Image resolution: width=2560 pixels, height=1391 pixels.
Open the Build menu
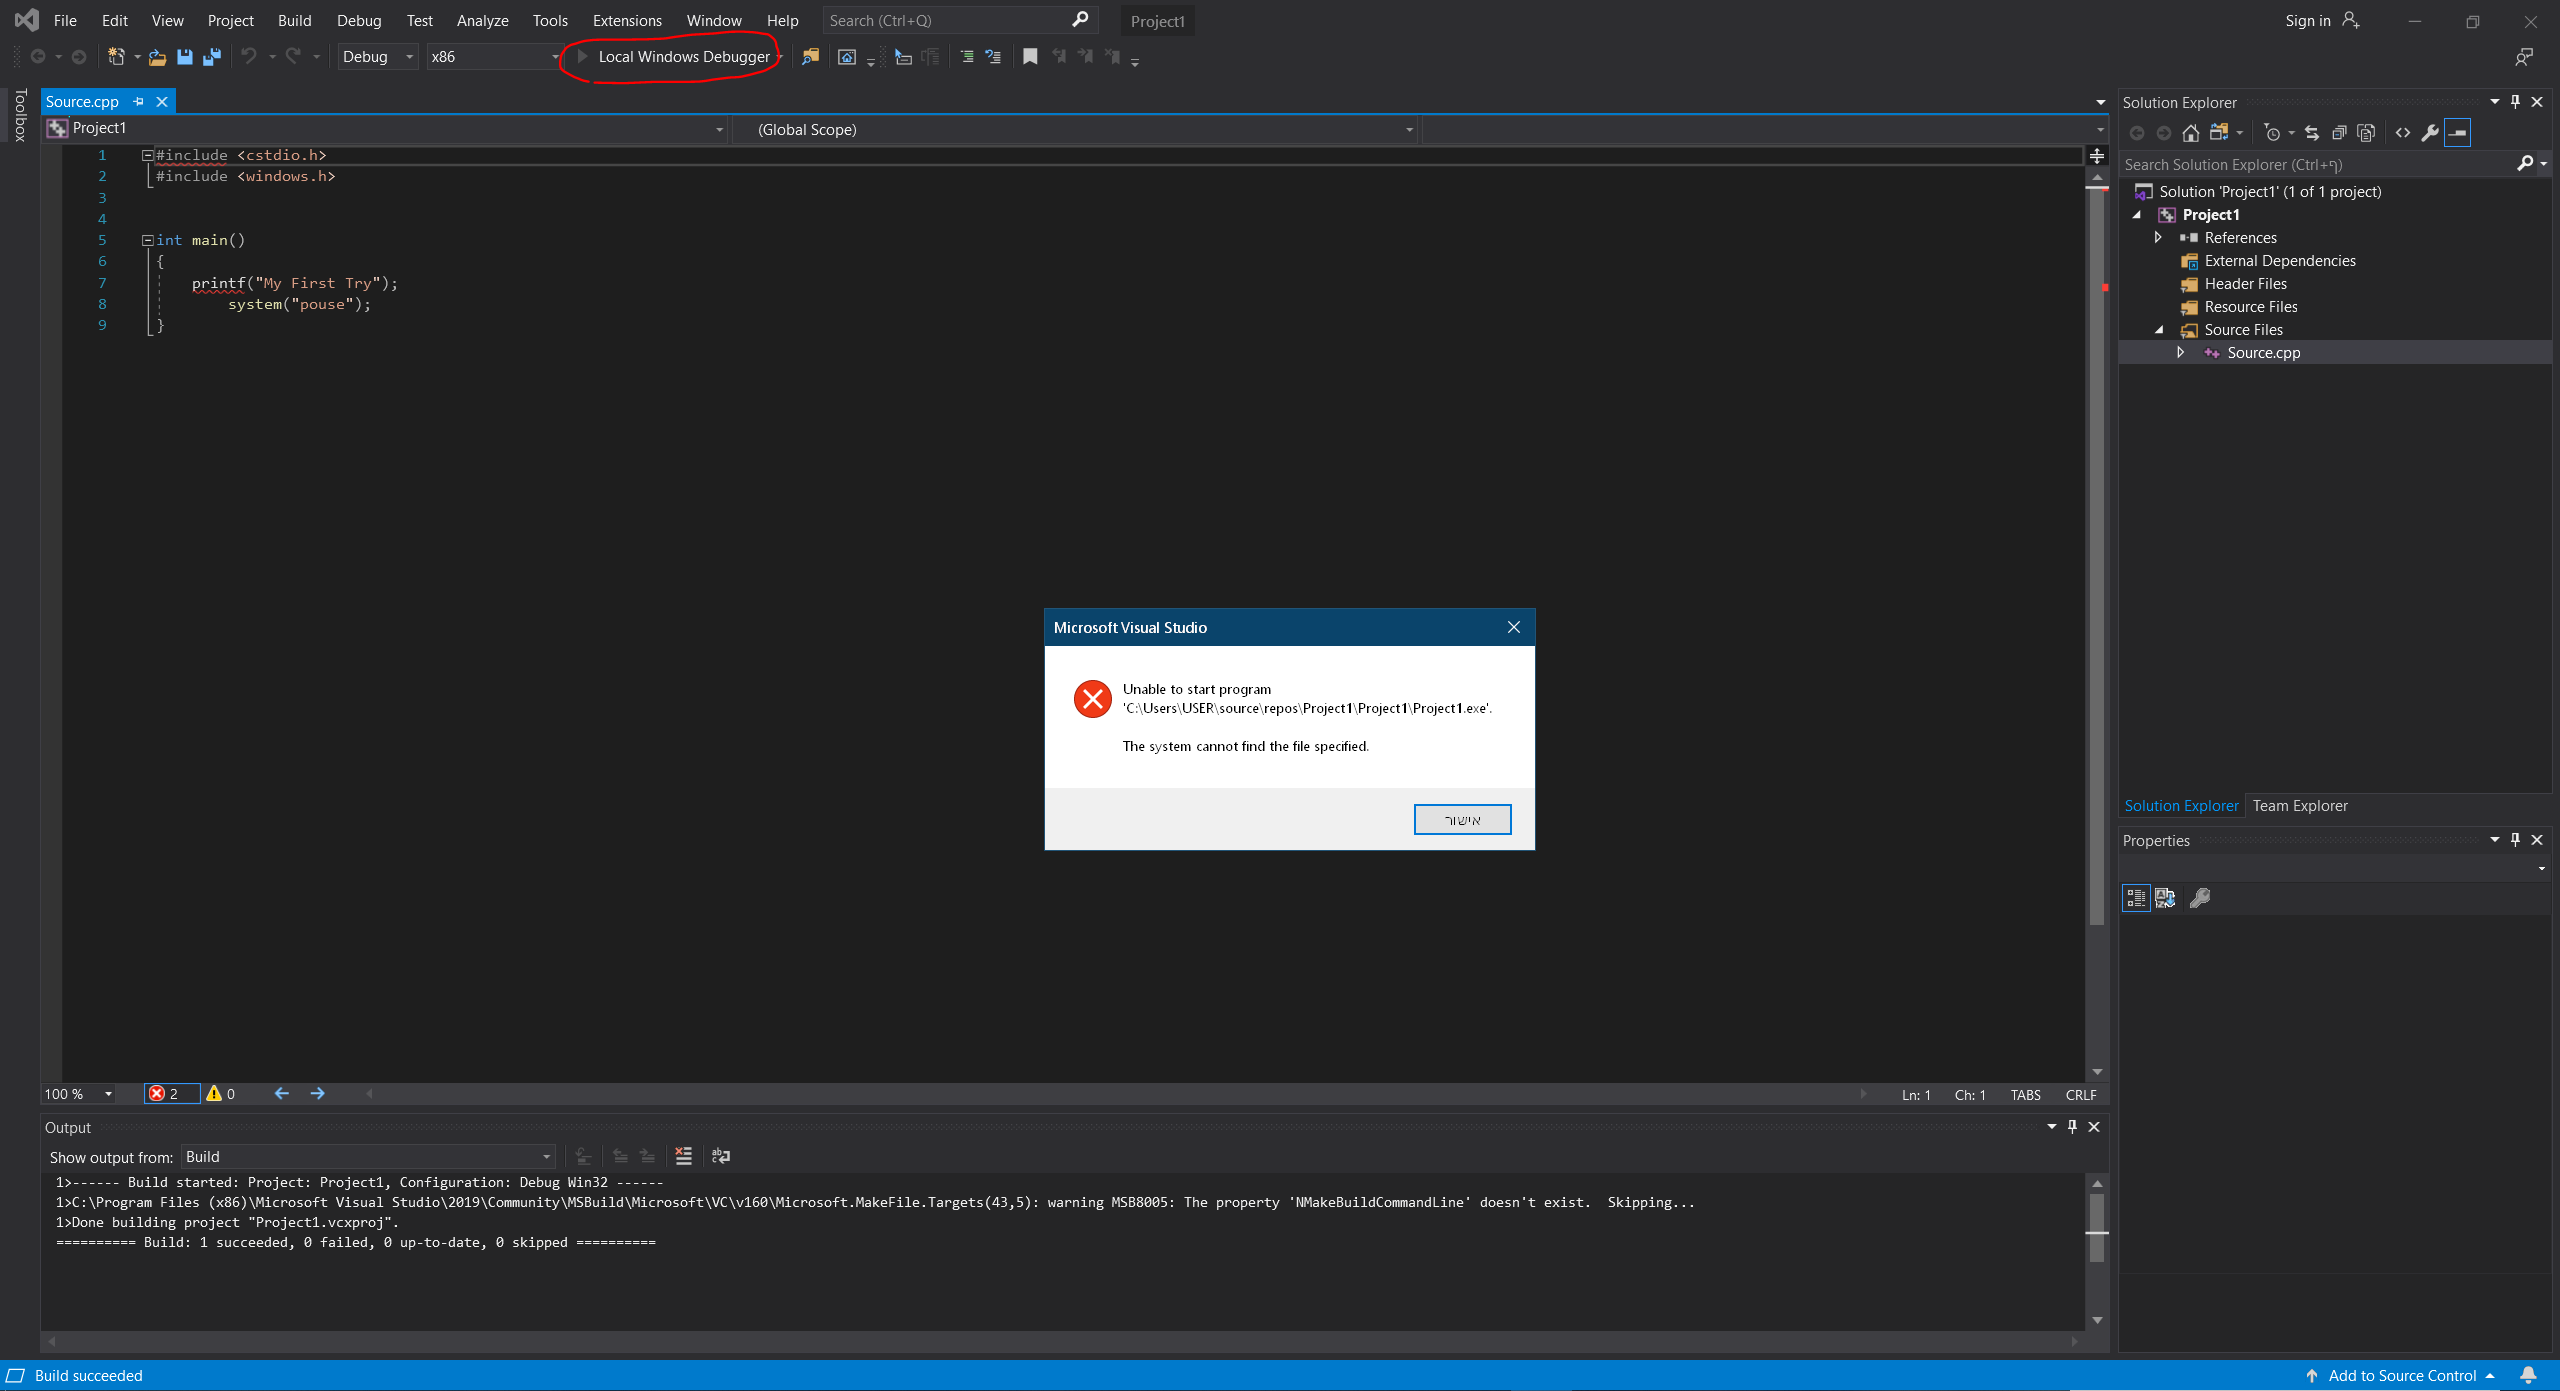294,20
